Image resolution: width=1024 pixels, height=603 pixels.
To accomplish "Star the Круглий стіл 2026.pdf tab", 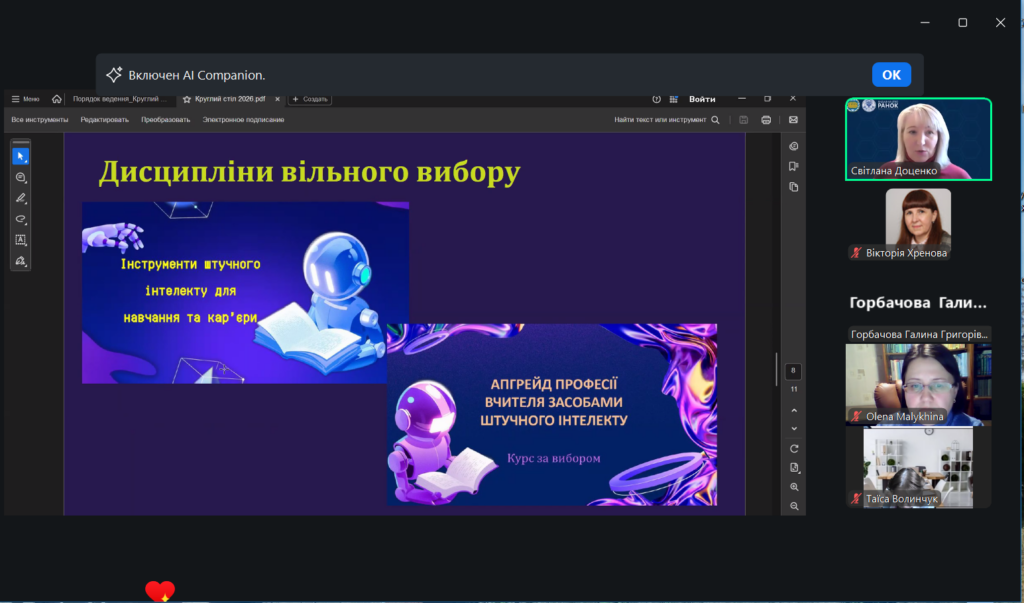I will [187, 99].
